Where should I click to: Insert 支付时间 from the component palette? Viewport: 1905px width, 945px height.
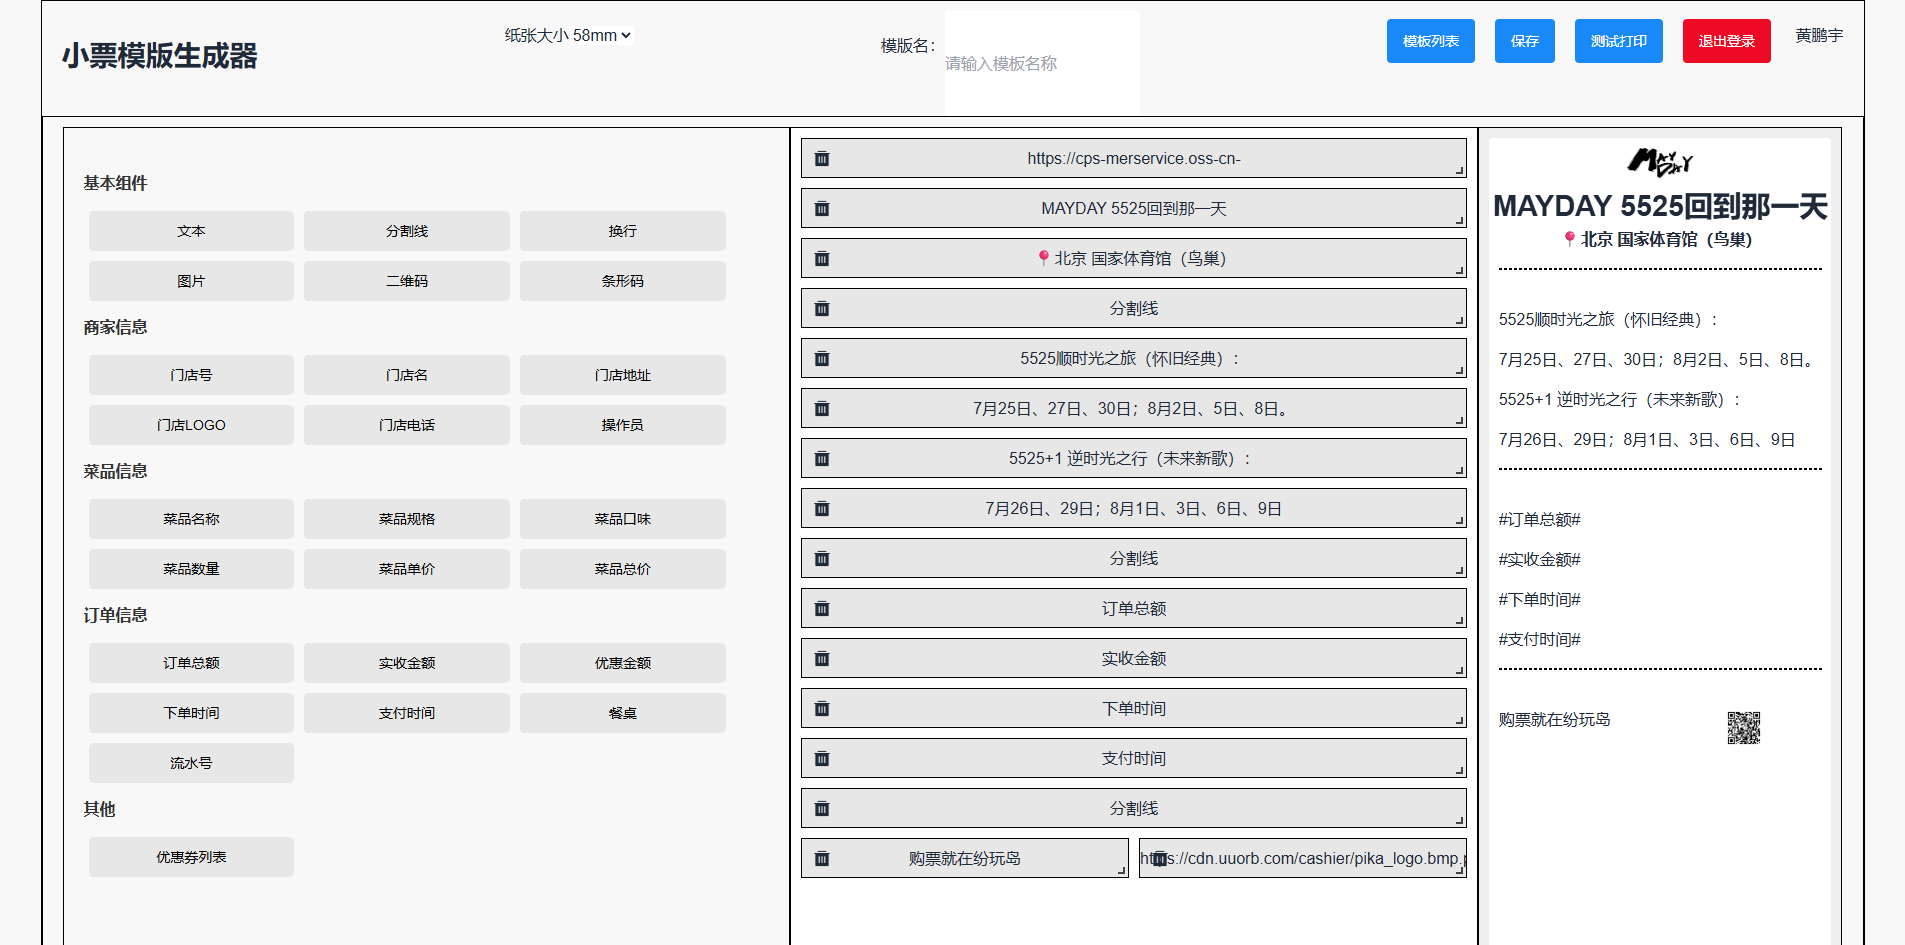coord(407,713)
